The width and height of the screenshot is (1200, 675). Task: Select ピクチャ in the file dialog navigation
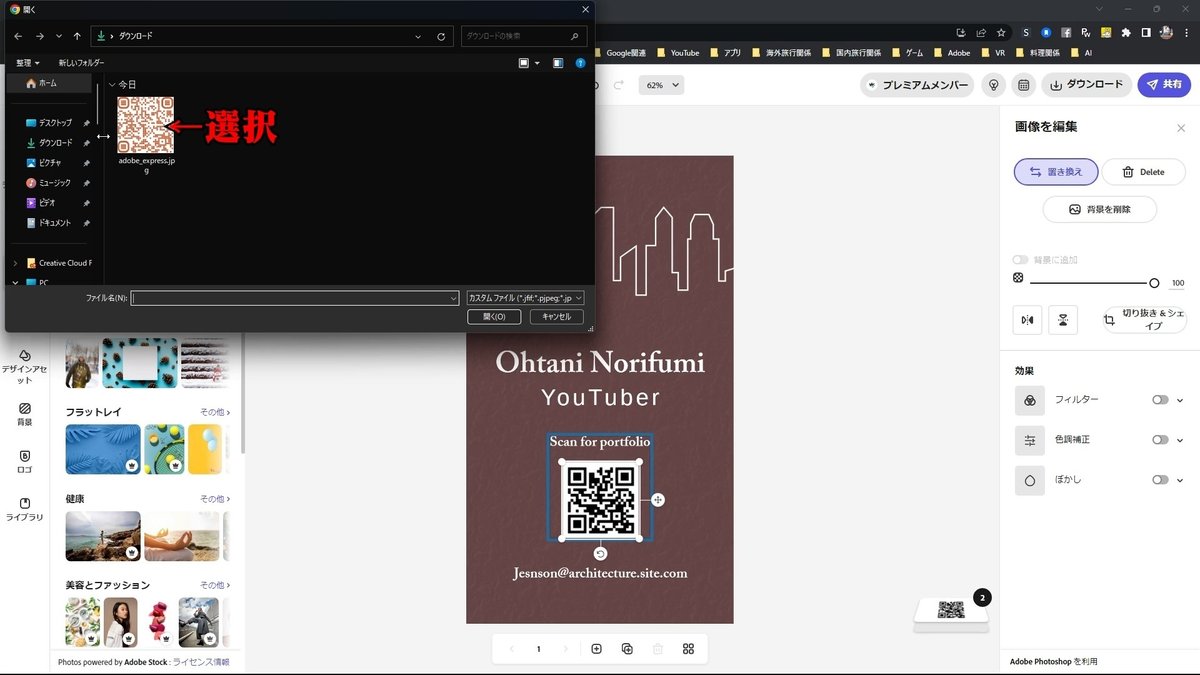(x=50, y=162)
